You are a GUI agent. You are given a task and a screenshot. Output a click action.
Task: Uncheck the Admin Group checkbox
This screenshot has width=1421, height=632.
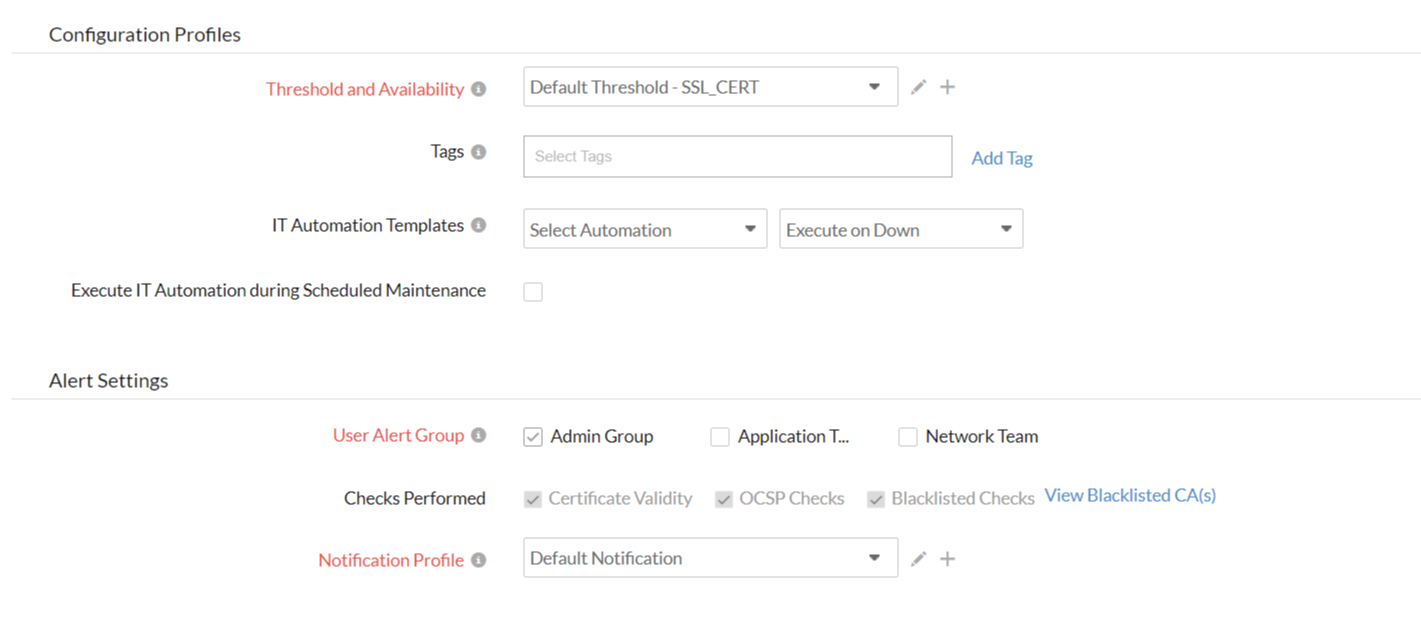(x=533, y=437)
